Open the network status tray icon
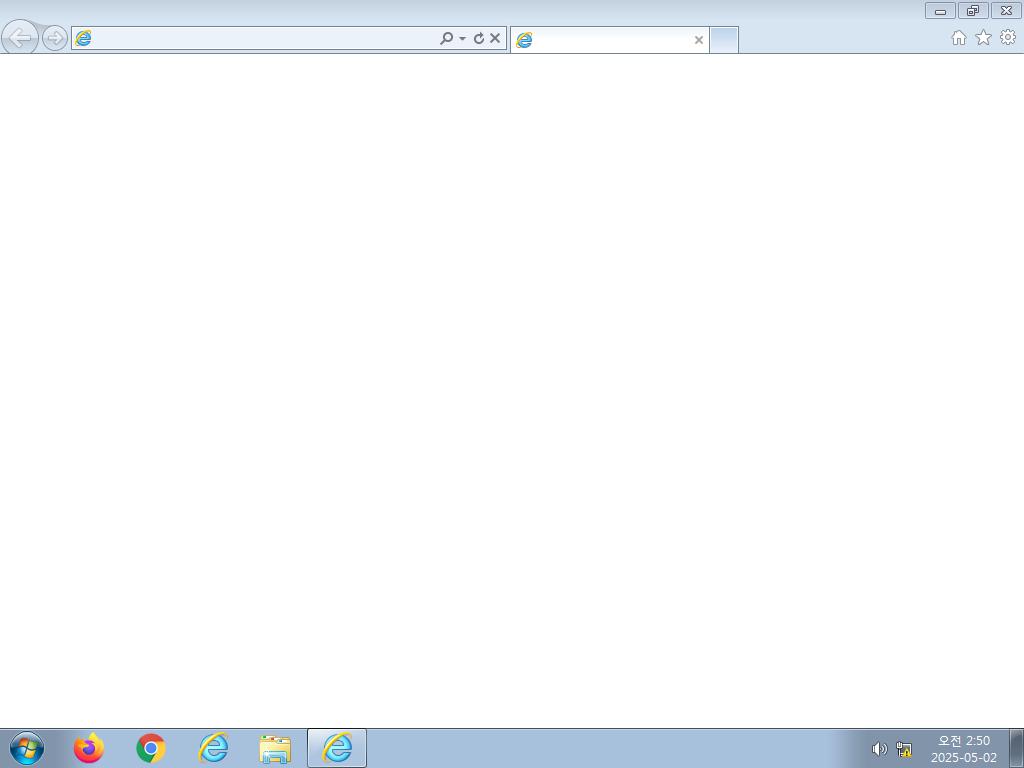The width and height of the screenshot is (1024, 768). (904, 749)
